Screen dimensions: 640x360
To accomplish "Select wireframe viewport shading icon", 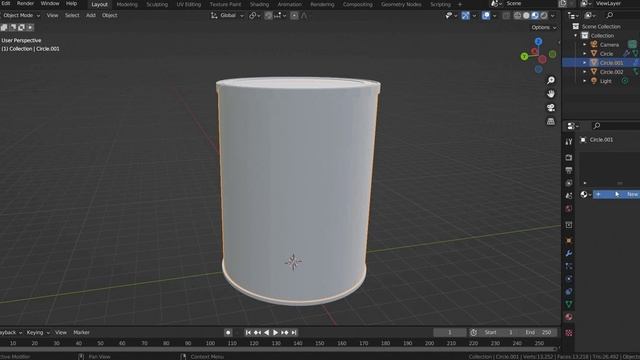I will click(517, 16).
